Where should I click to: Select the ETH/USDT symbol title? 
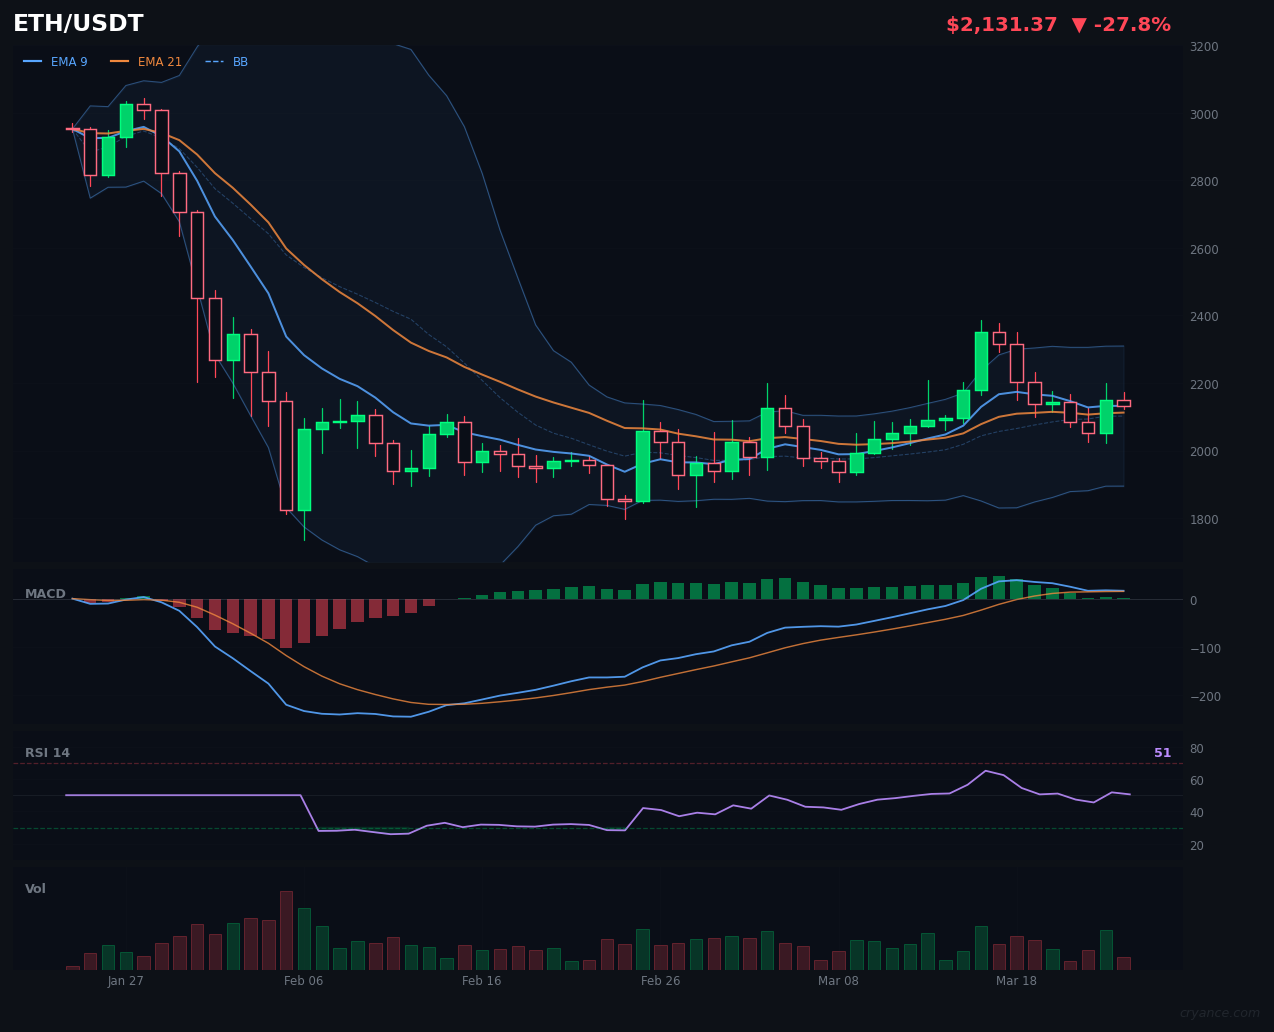[x=76, y=23]
